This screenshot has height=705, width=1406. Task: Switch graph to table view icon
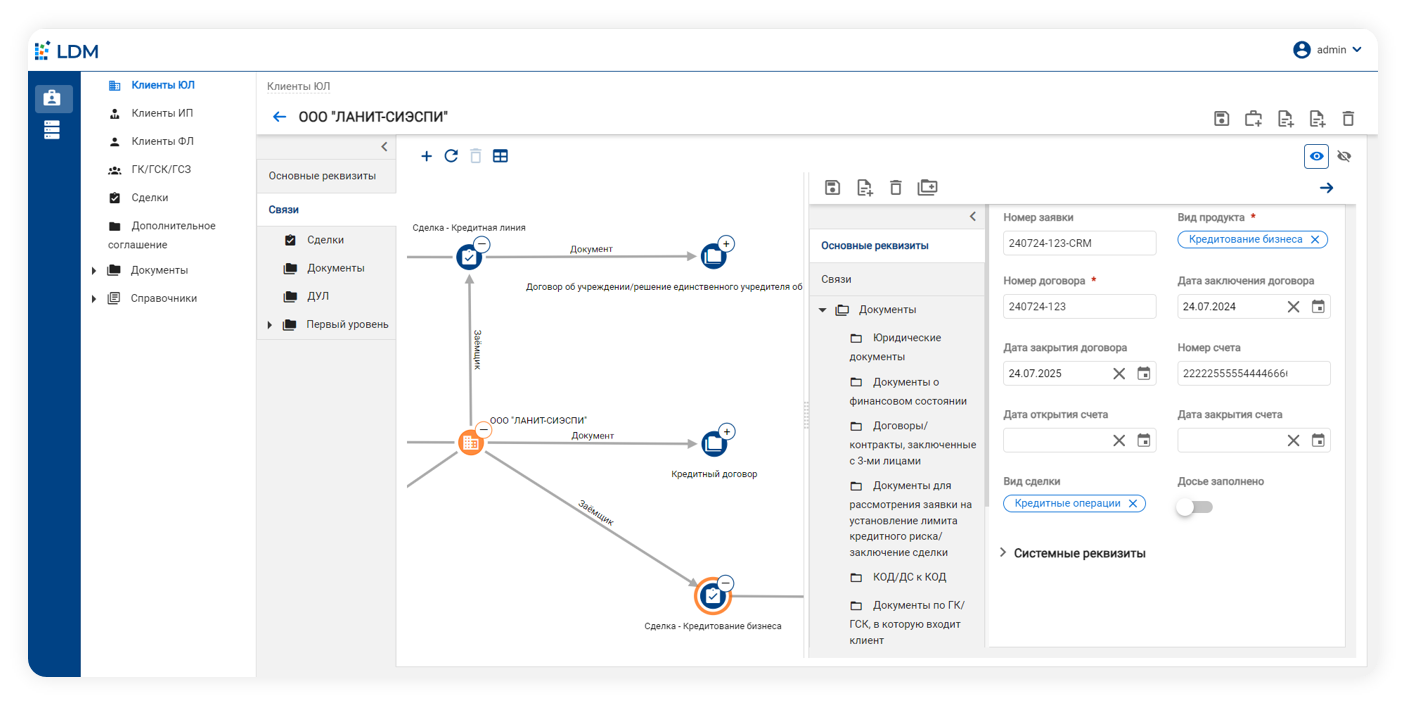500,156
